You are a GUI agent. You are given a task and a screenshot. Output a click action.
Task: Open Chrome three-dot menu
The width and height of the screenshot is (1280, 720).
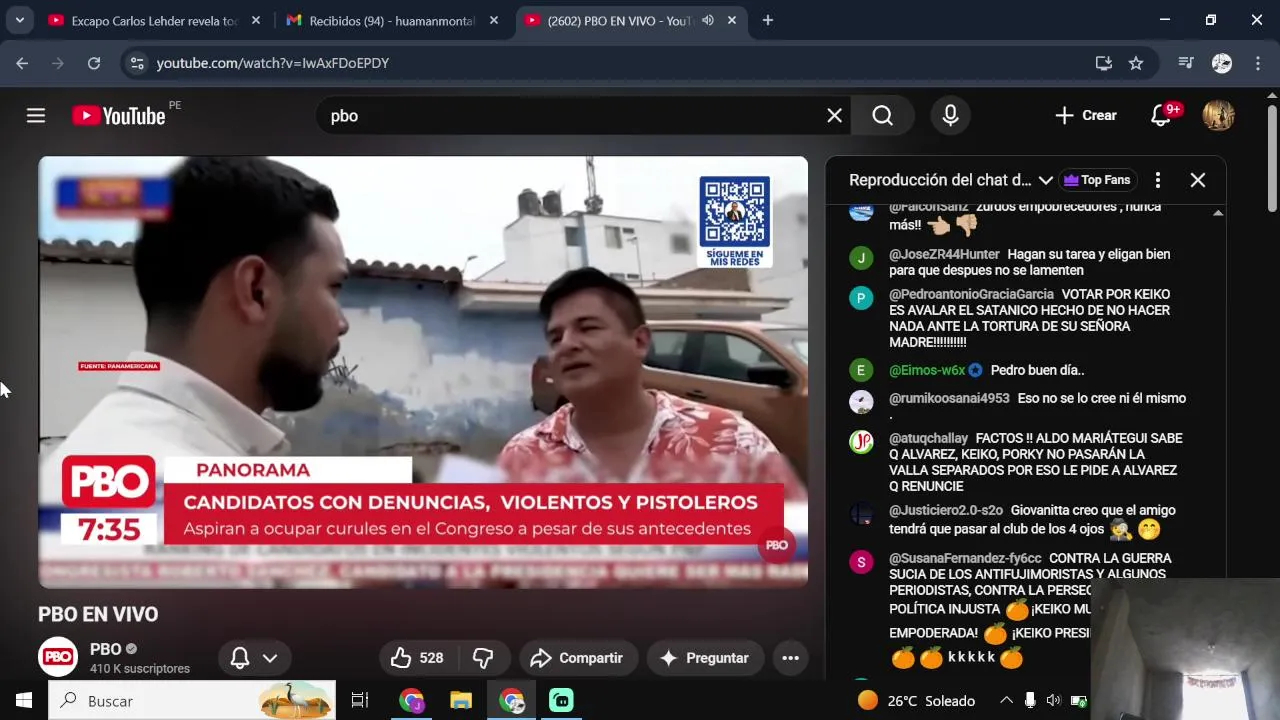1257,63
